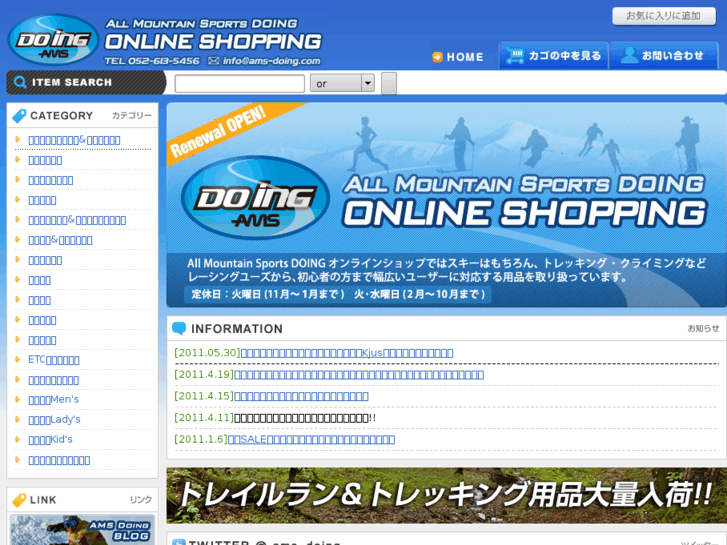Open the category link starting with ETC
727x545 pixels.
[54, 360]
